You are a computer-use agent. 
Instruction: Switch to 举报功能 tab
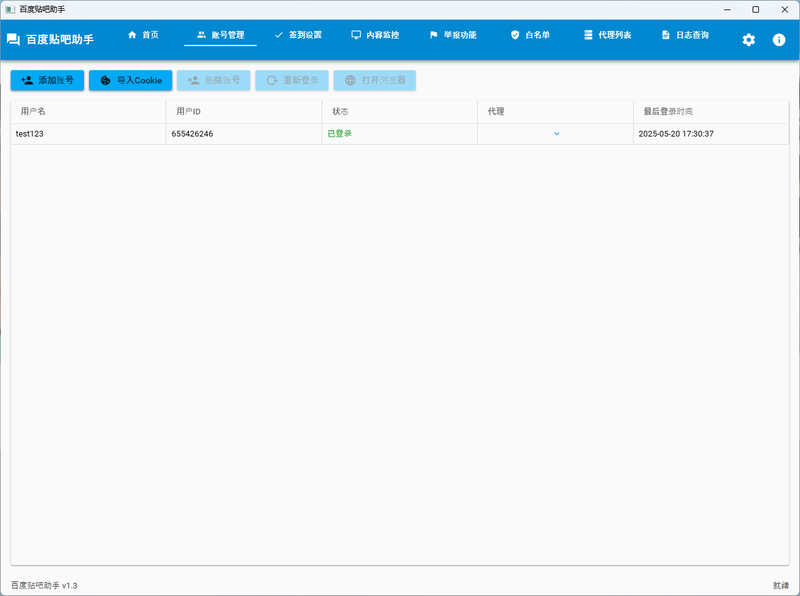click(x=453, y=35)
